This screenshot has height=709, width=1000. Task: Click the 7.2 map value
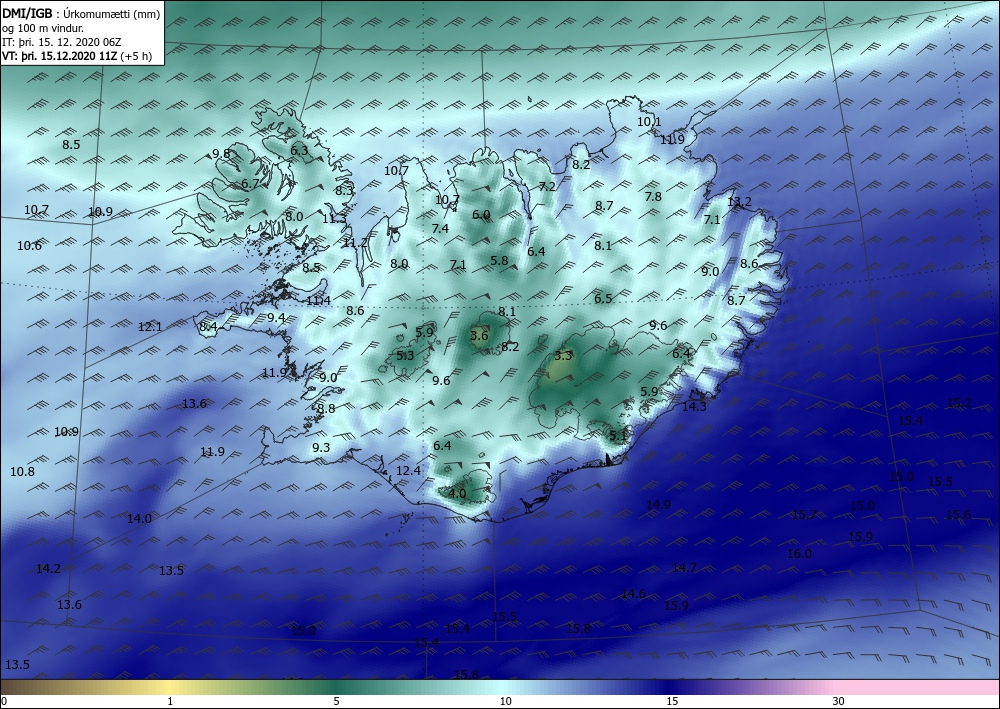click(547, 187)
